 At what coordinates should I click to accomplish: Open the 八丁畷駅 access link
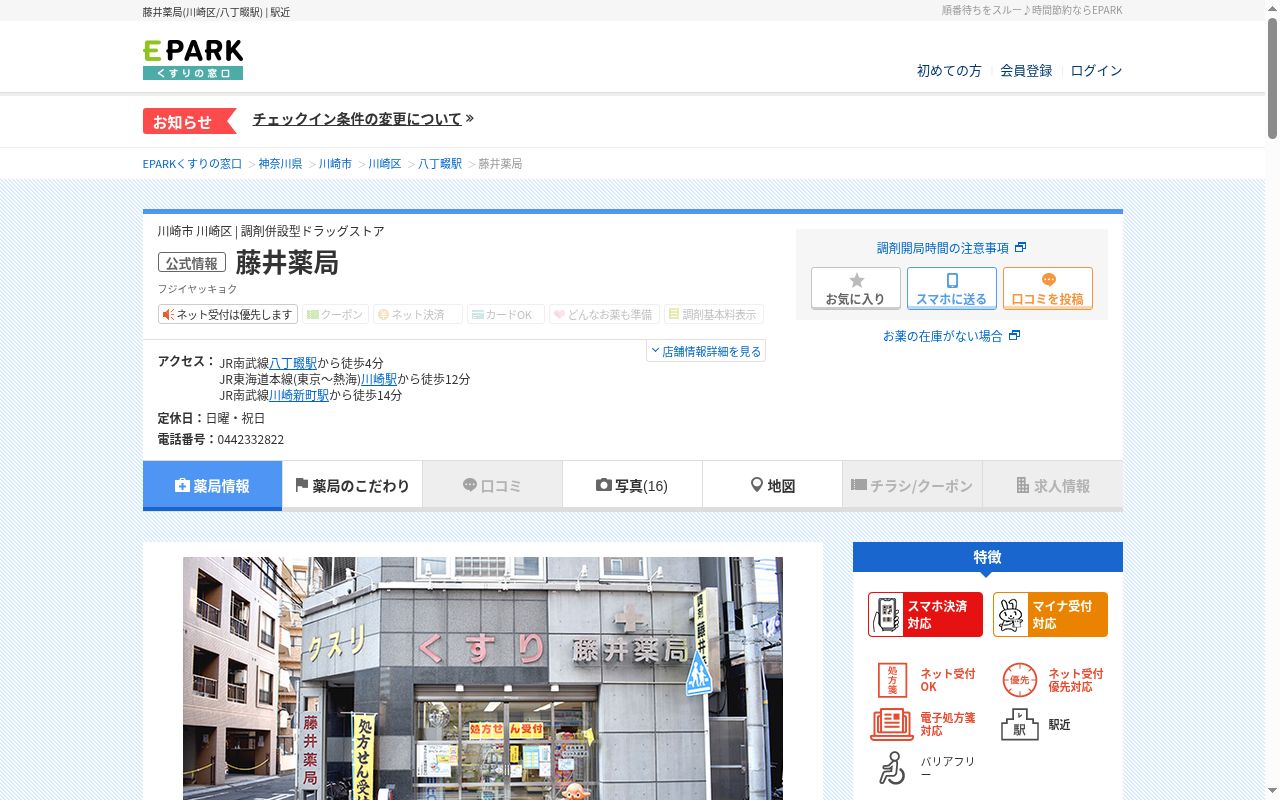point(293,363)
